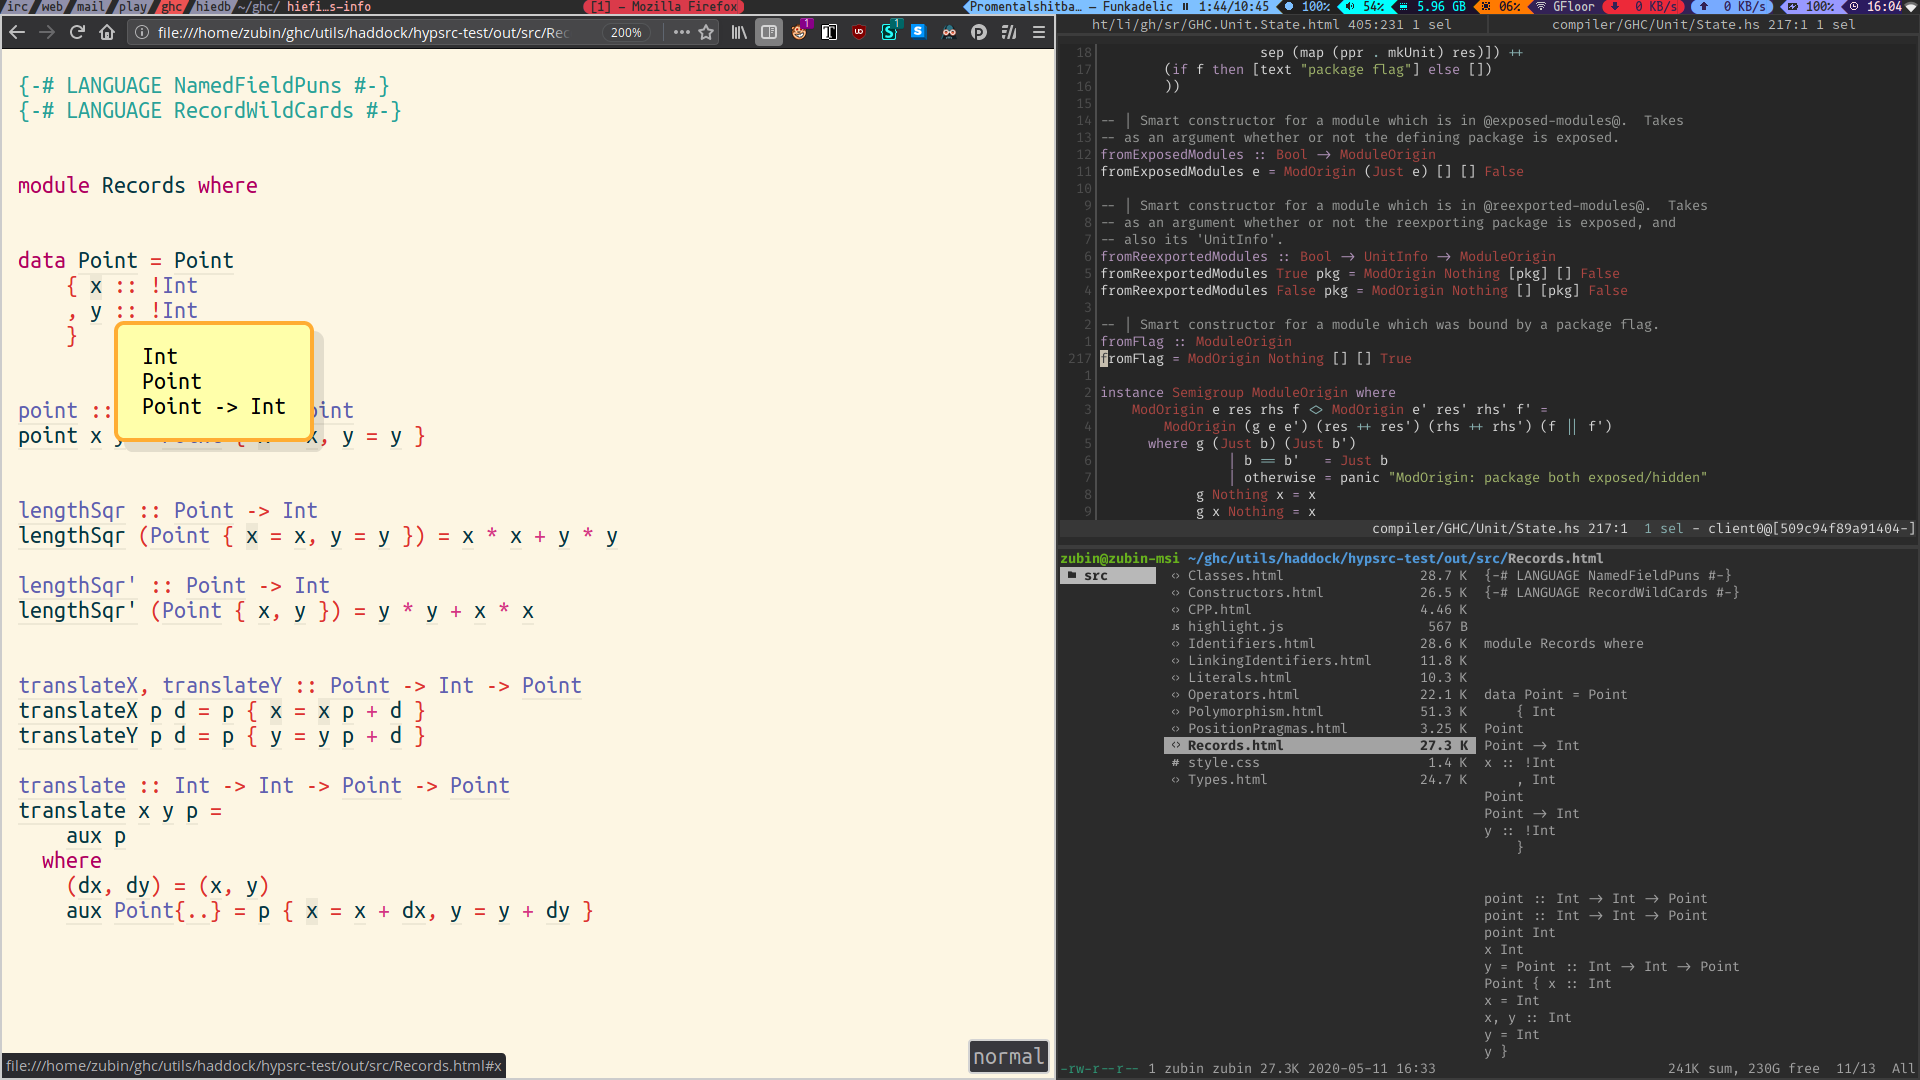Open the page actions three-dot menu
The image size is (1920, 1080).
pos(682,32)
